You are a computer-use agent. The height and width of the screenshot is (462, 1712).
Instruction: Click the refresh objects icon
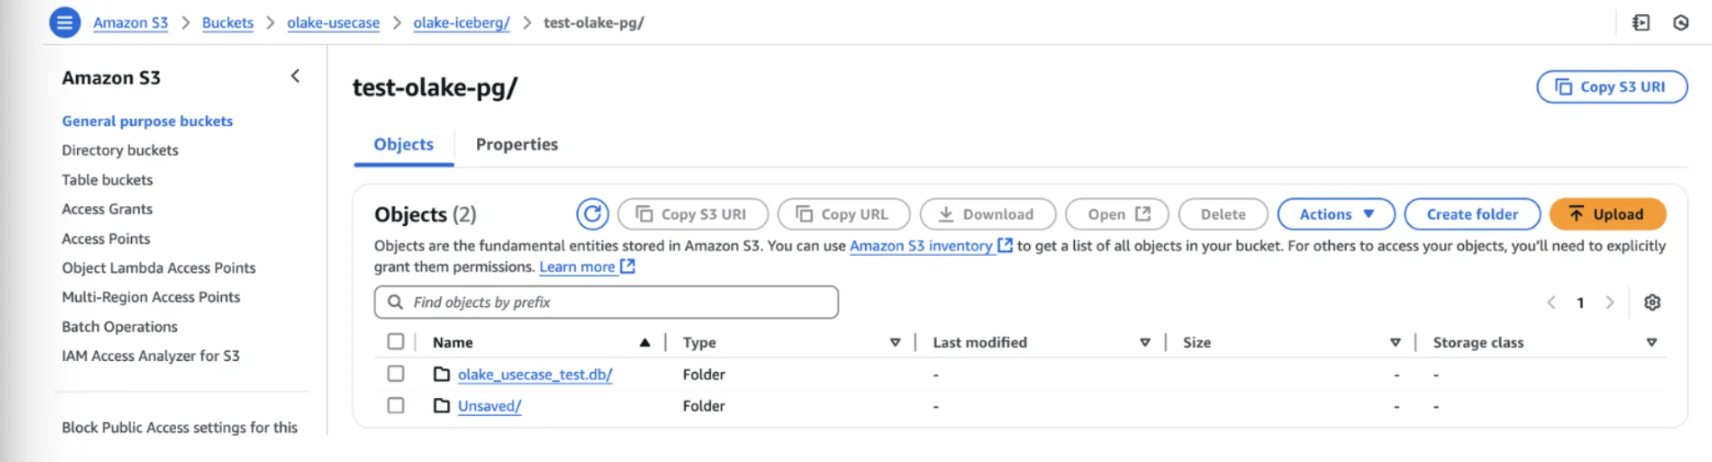click(x=592, y=214)
